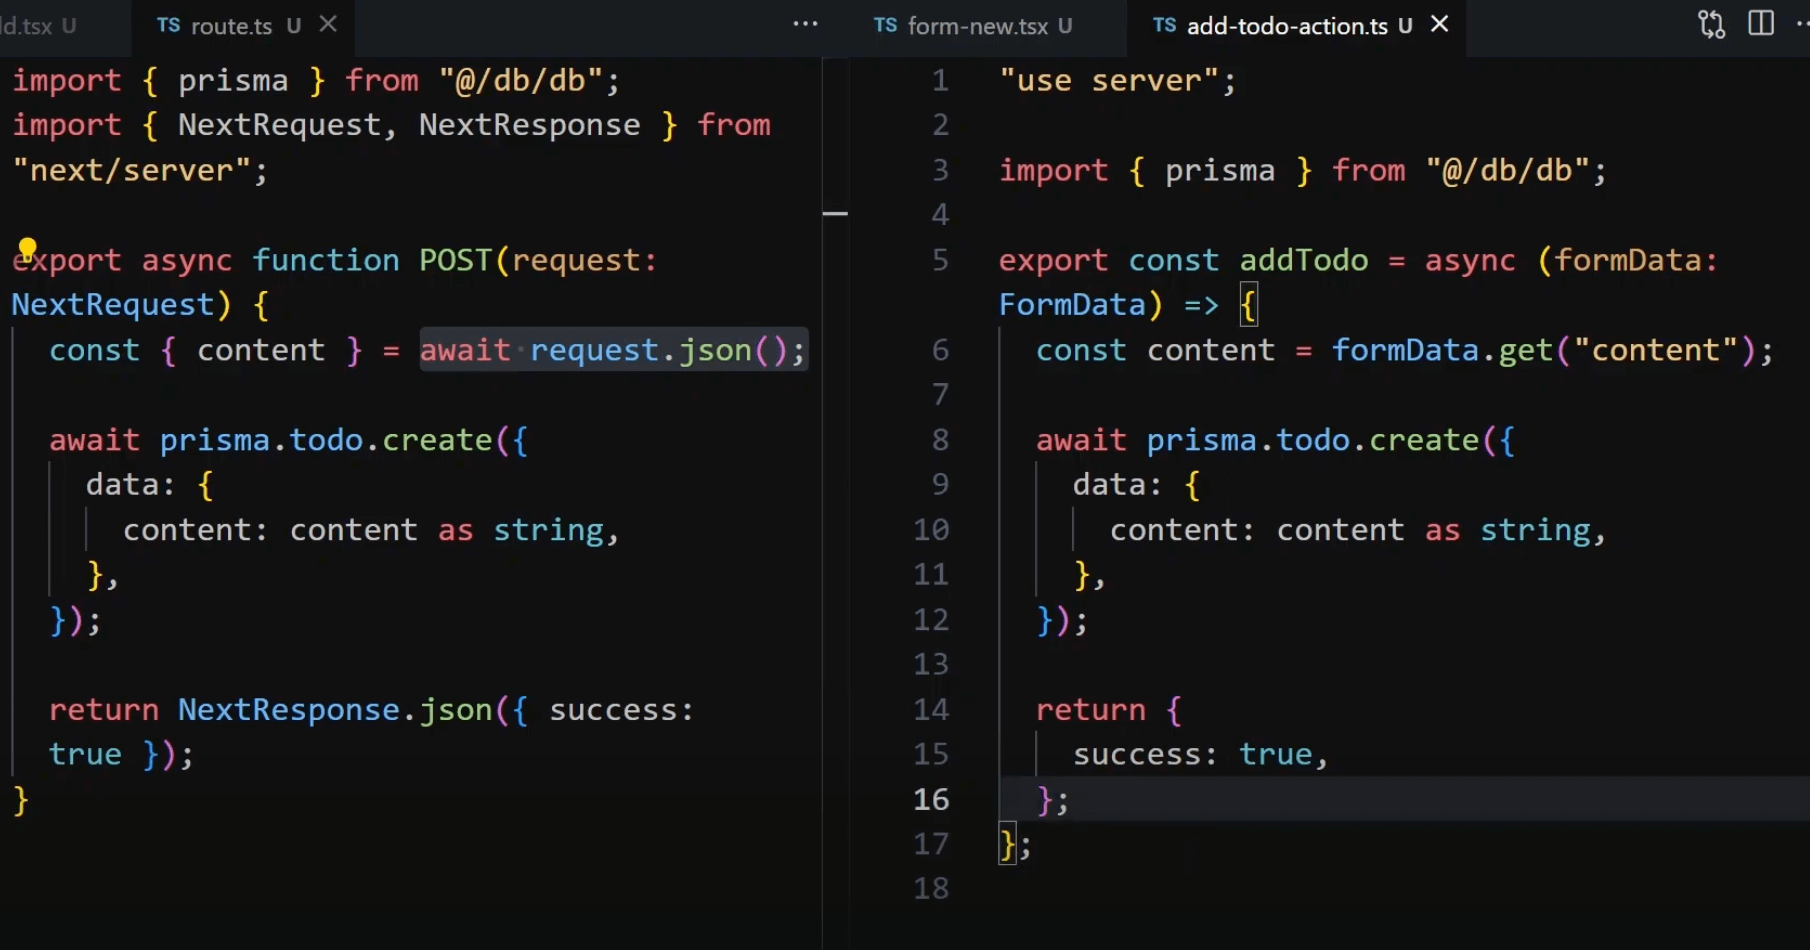Close the add-todo-action.ts tab
The width and height of the screenshot is (1810, 950).
point(1438,23)
